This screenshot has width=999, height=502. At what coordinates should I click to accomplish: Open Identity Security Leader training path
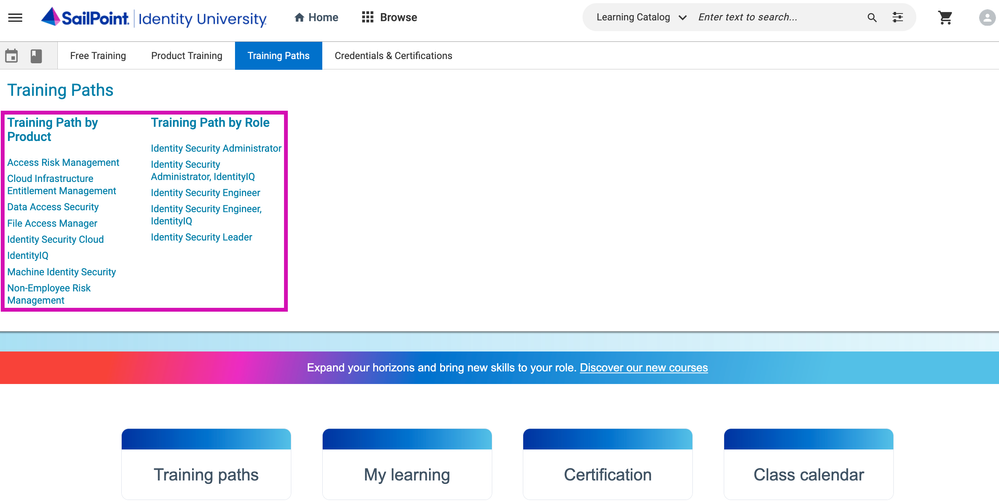(x=201, y=238)
